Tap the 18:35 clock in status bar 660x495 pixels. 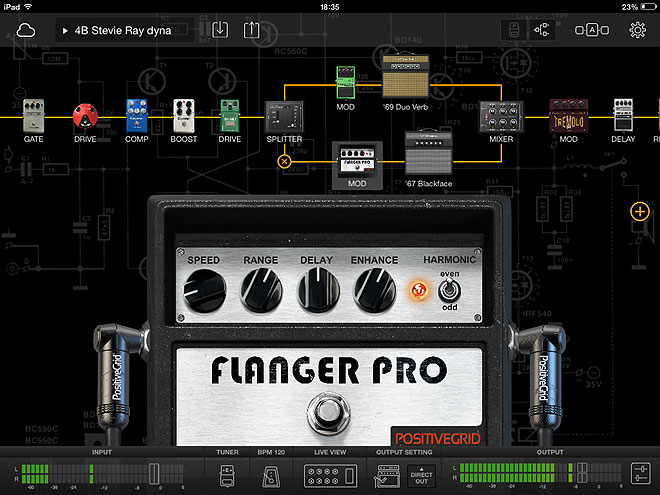click(x=330, y=7)
